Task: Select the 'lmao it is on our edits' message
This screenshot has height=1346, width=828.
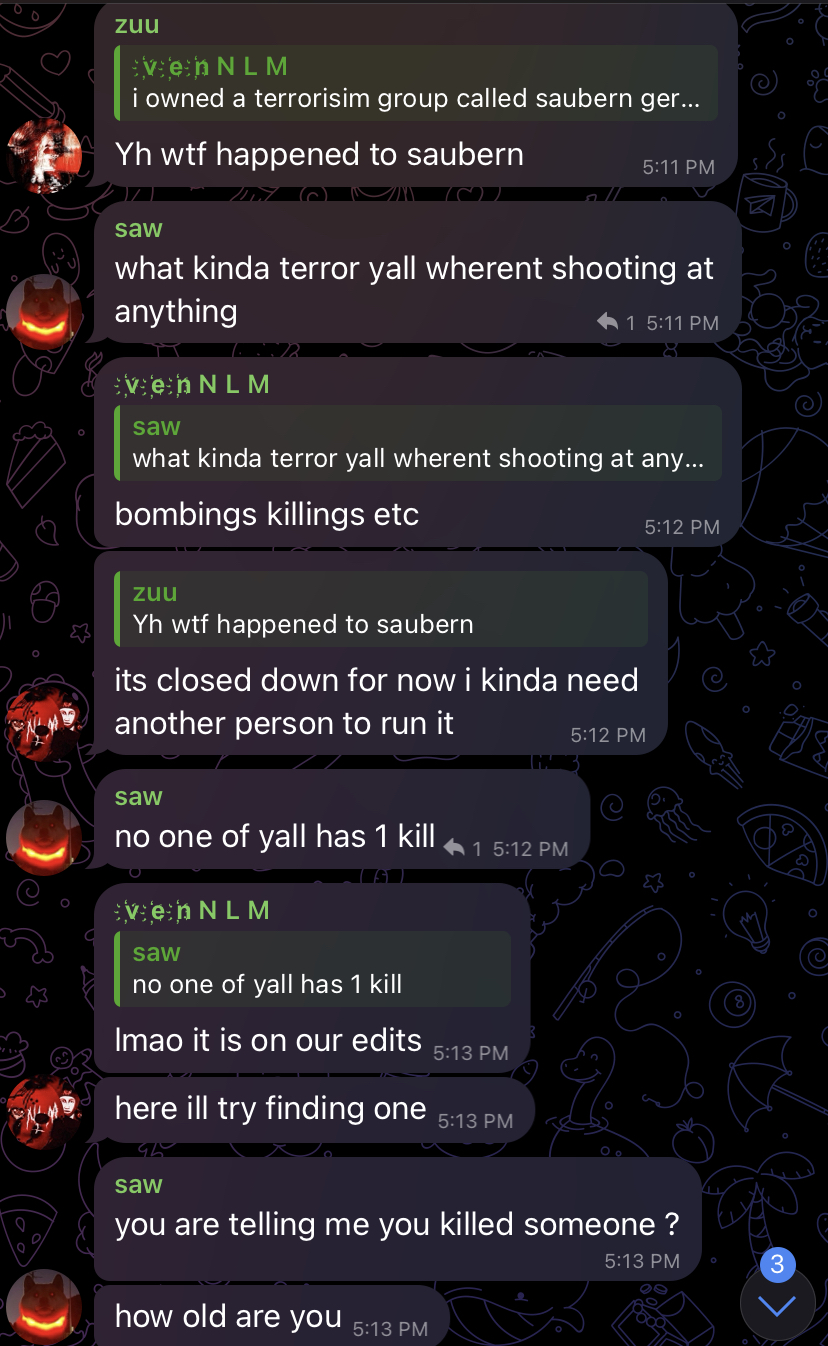Action: pyautogui.click(x=312, y=978)
